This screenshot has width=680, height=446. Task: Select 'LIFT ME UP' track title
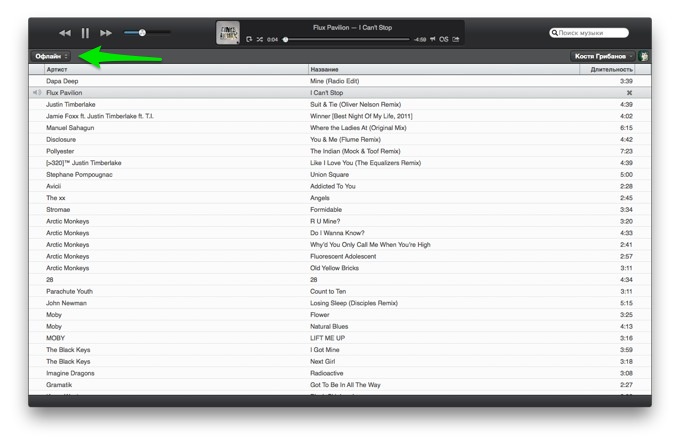coord(327,339)
